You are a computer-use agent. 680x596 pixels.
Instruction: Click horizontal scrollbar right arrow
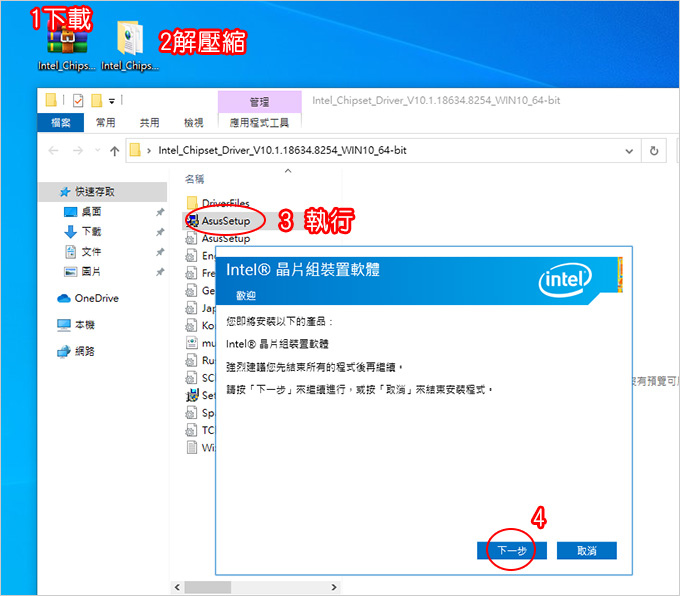point(333,587)
